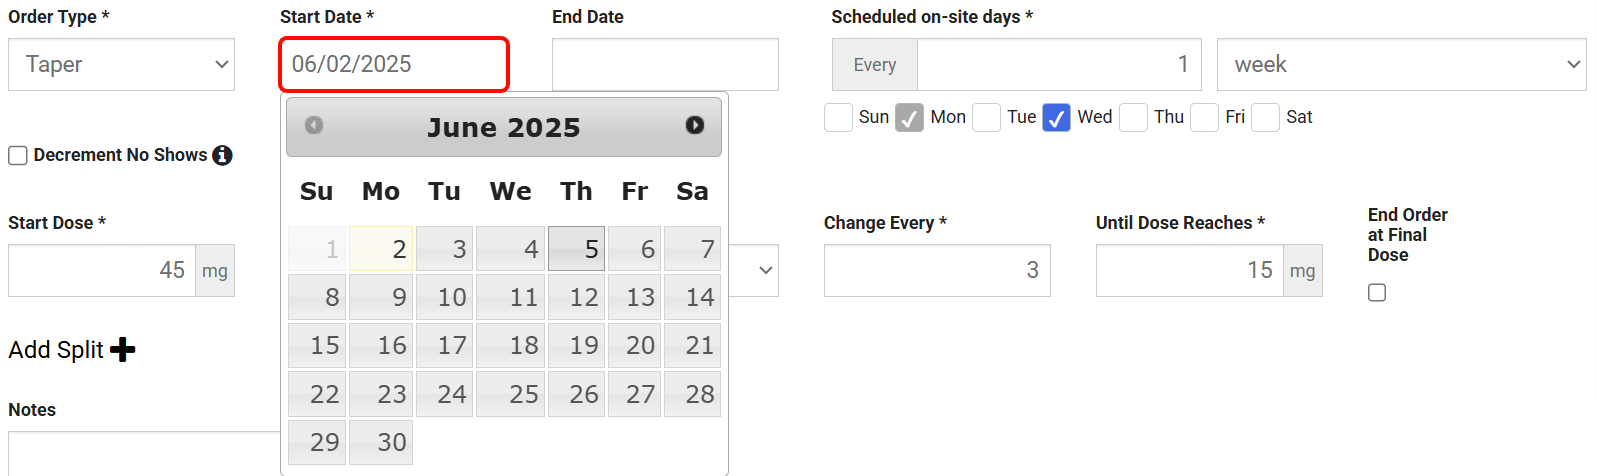Check the Sun on-site day
This screenshot has width=1597, height=476.
(839, 118)
